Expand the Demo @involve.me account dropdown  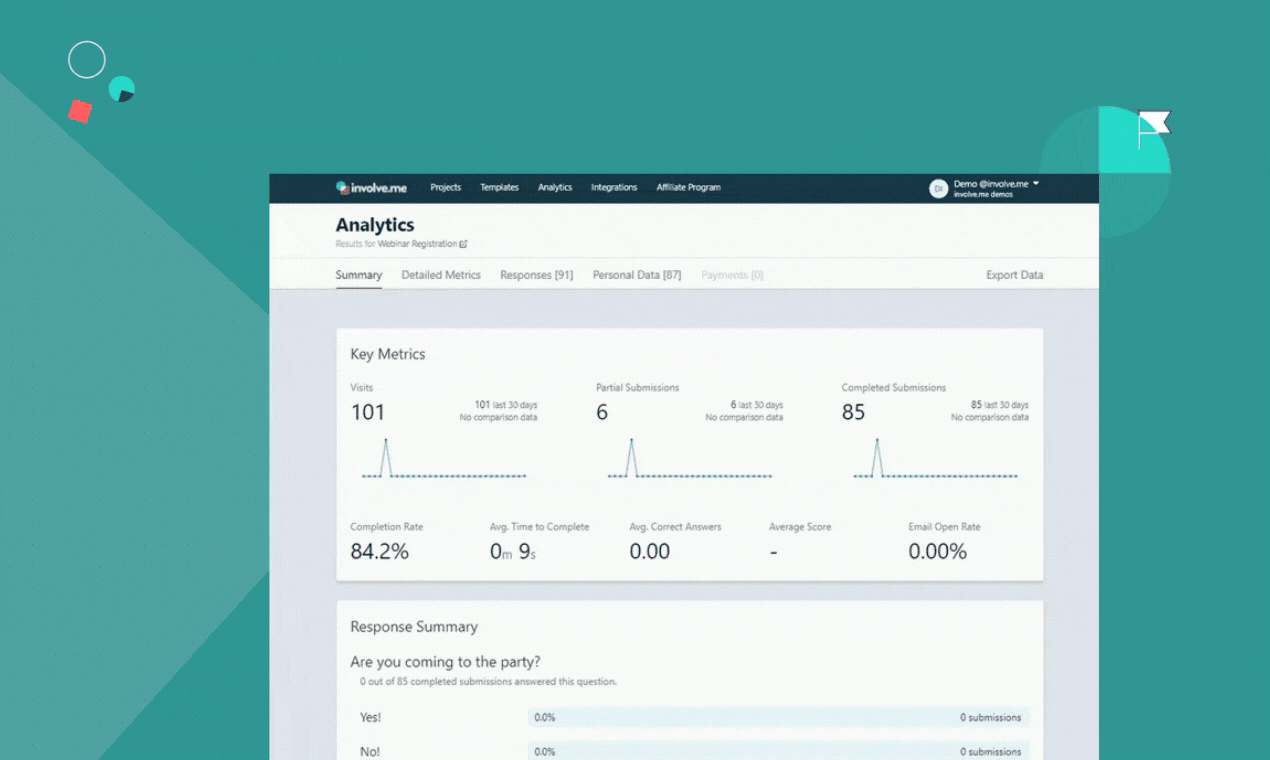pyautogui.click(x=1036, y=184)
